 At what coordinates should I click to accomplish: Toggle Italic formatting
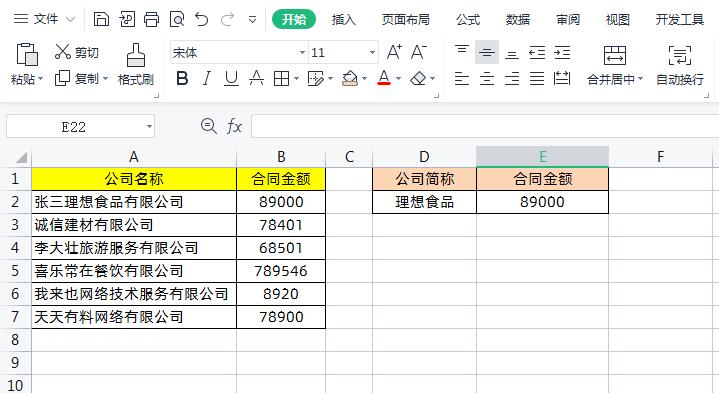tap(207, 78)
